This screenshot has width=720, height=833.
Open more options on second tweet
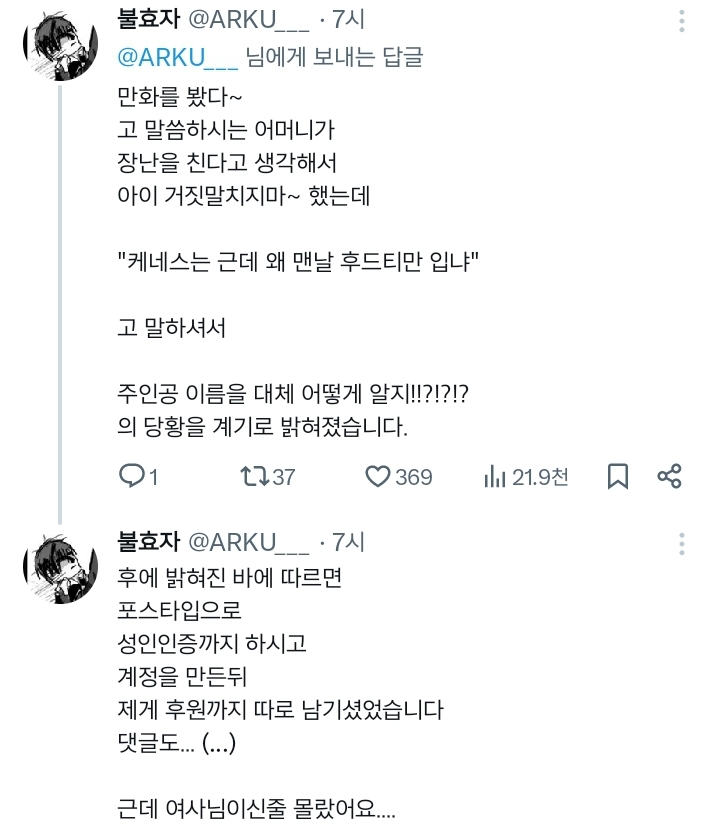682,543
